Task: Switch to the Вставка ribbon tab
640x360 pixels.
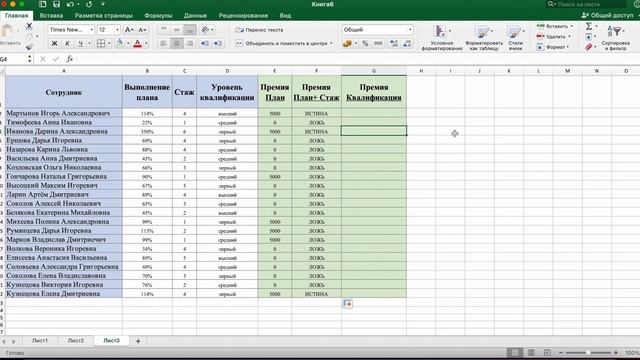Action: (x=51, y=16)
